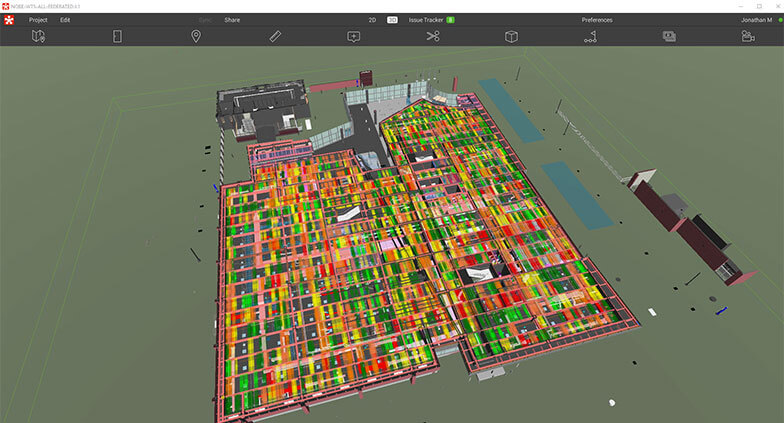Click the video camera tool
This screenshot has height=423, width=784.
[748, 36]
